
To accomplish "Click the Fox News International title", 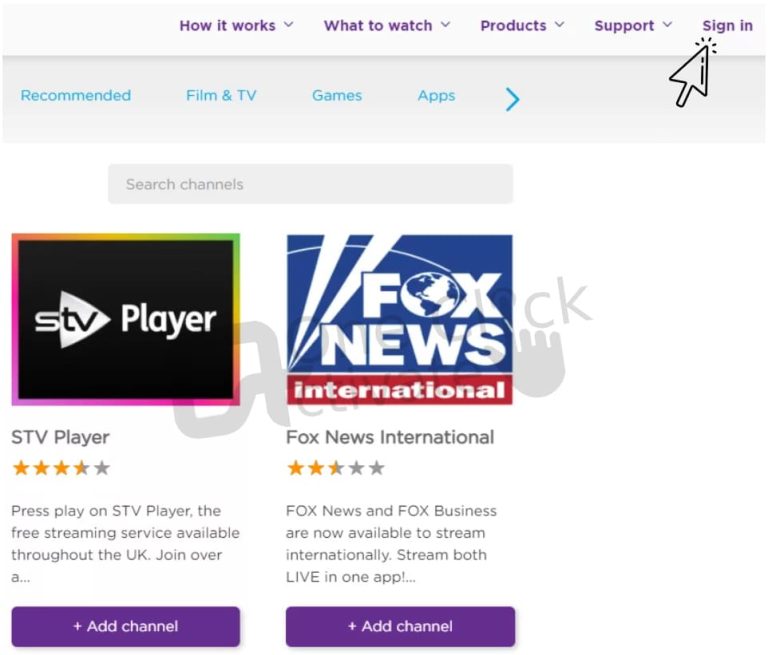I will pos(390,437).
